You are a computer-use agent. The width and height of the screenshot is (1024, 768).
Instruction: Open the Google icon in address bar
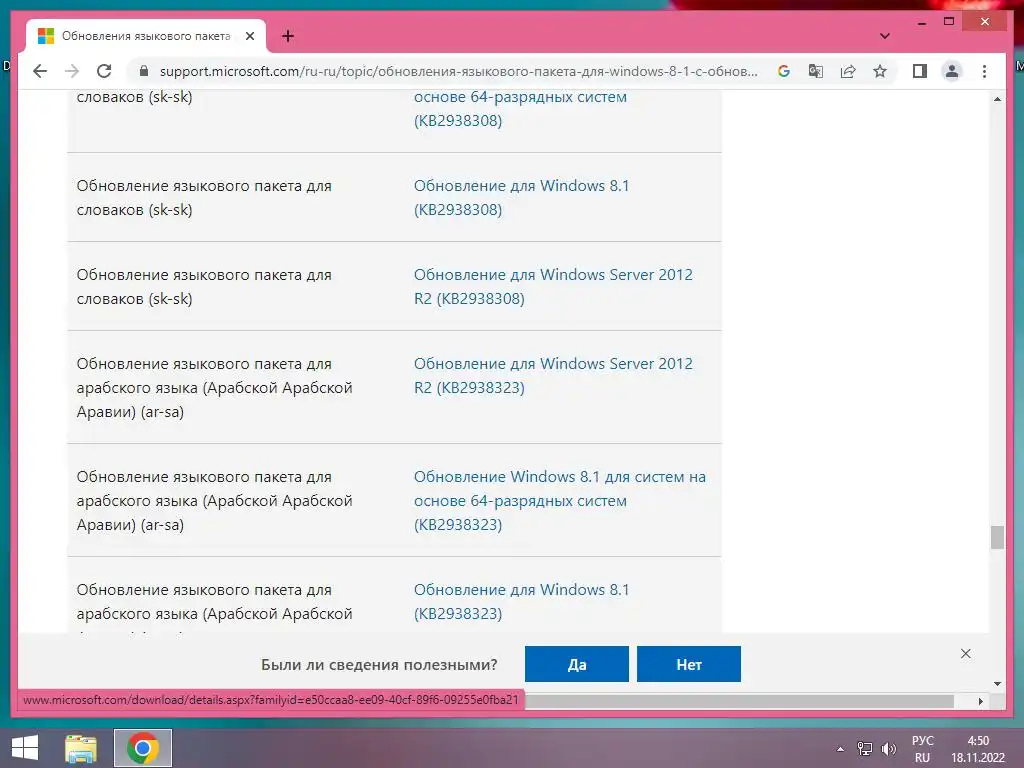pyautogui.click(x=784, y=71)
